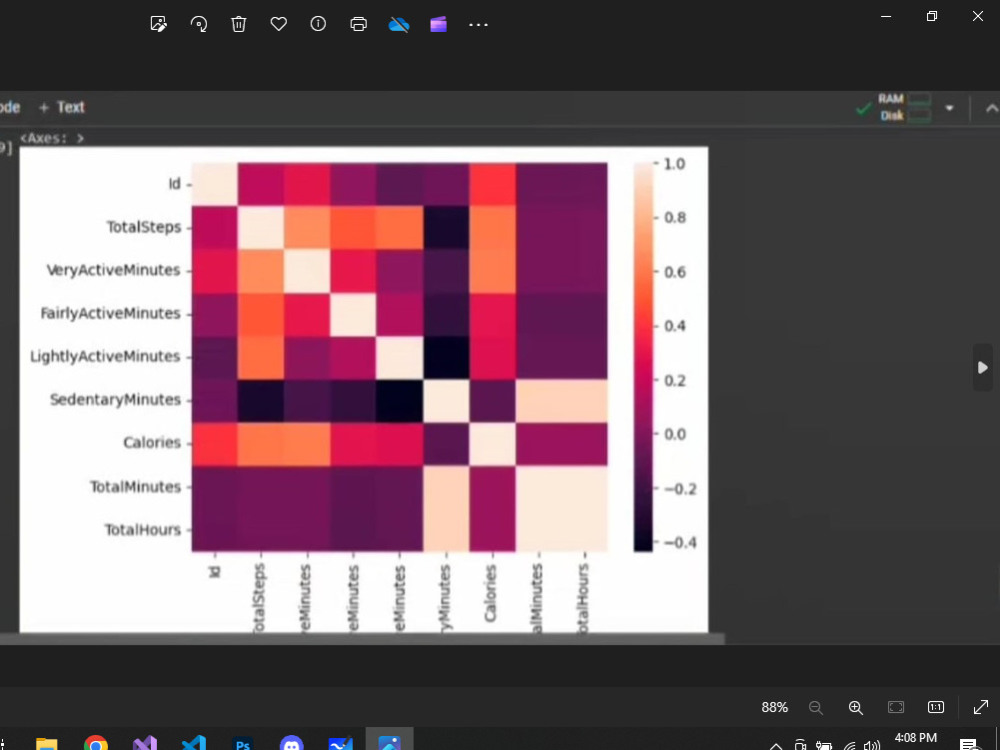Screen dimensions: 1000x750
Task: Open the 4:08 PM clock flyout
Action: pos(916,739)
